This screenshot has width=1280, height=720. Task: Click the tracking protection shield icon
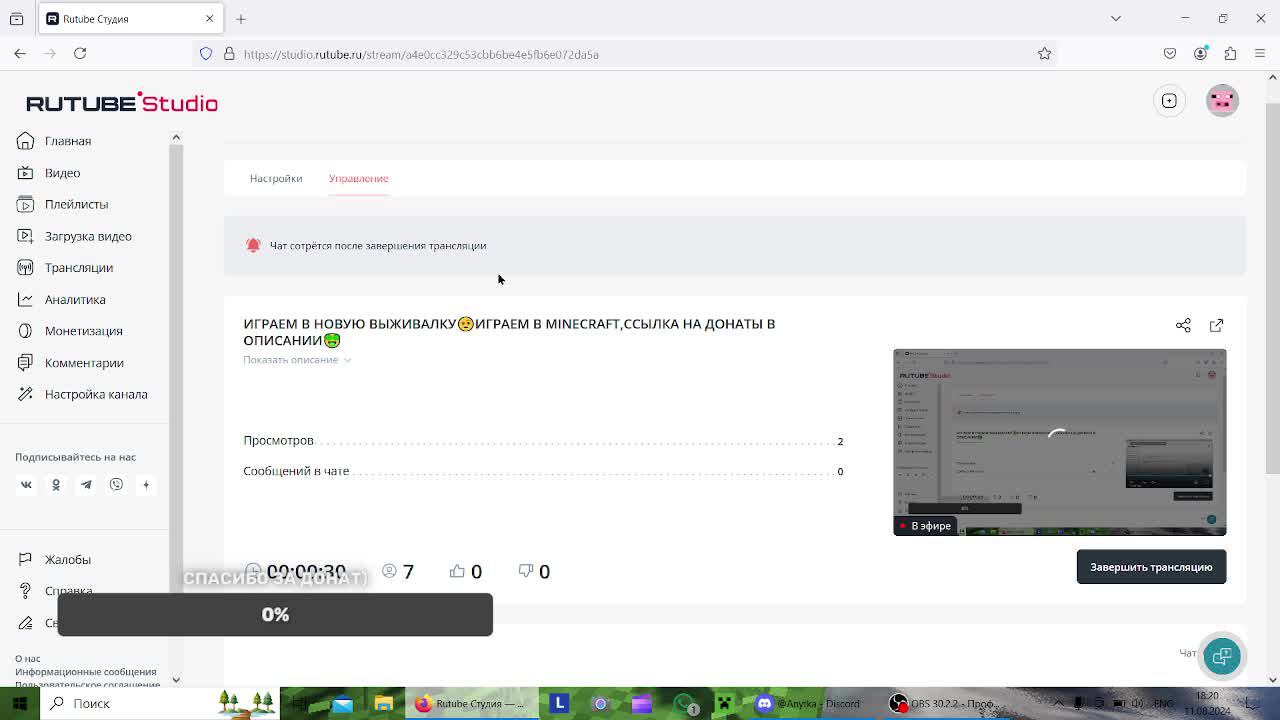[x=206, y=54]
